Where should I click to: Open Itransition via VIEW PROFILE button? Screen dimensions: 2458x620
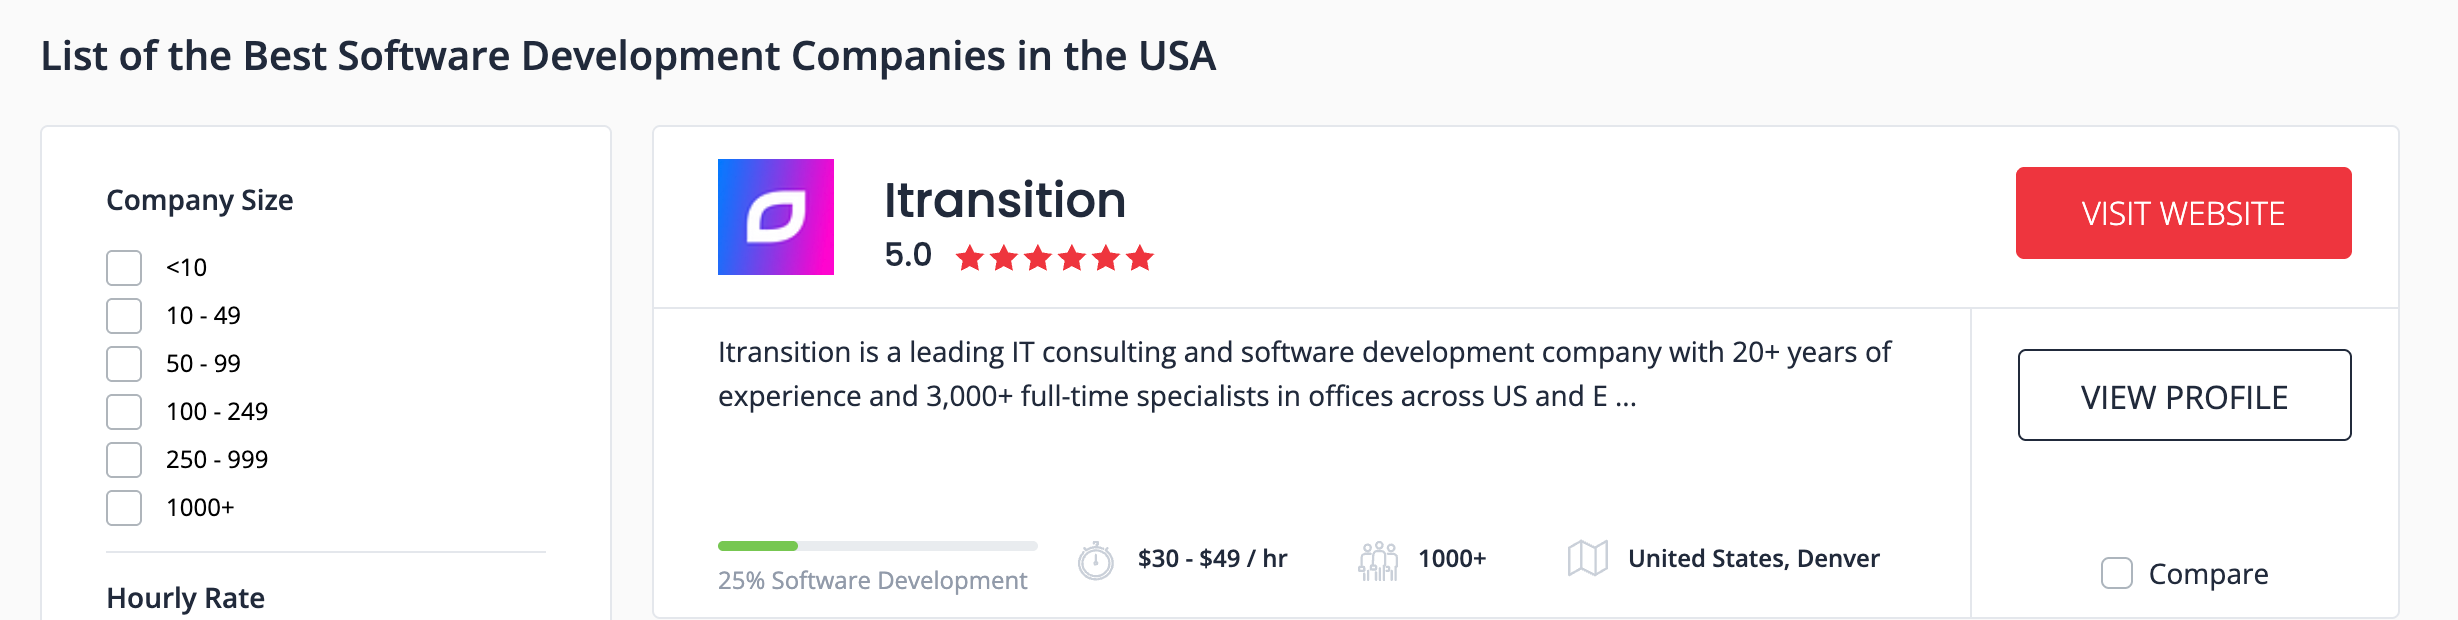(x=2184, y=396)
